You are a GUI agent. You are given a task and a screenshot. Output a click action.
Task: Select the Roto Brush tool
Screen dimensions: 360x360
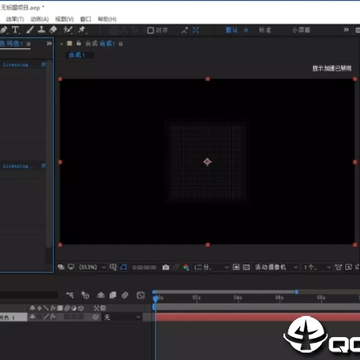point(68,30)
